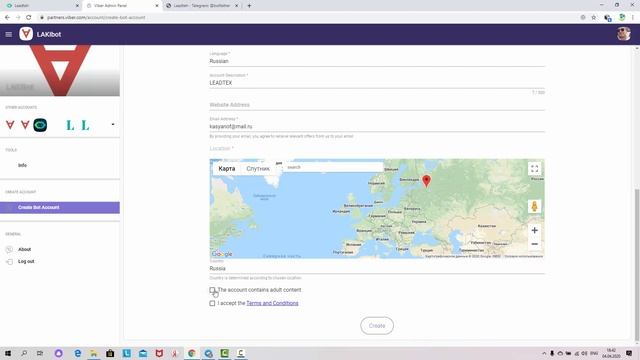This screenshot has width=640, height=360.
Task: Edit the Account Description field LEADTEX
Action: (377, 82)
